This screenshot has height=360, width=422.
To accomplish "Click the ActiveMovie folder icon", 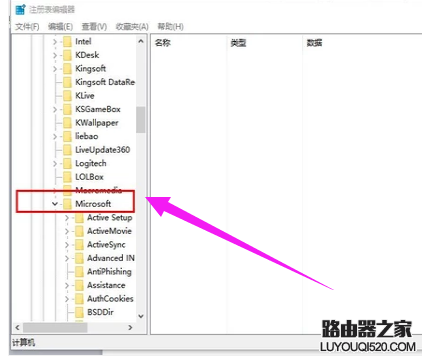I will click(x=79, y=231).
